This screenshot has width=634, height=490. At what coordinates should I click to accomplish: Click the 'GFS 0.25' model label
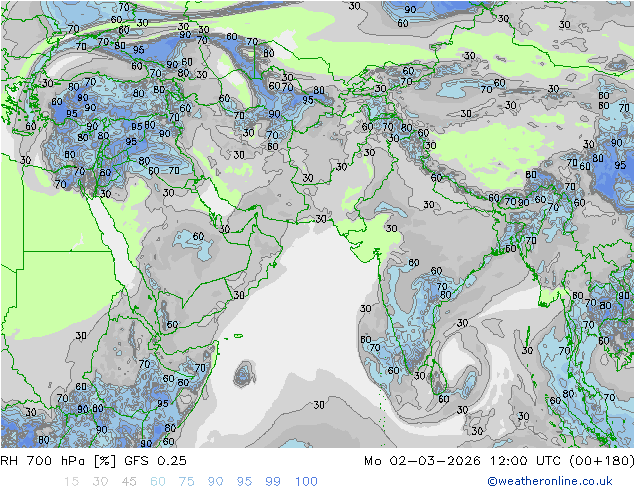pyautogui.click(x=155, y=461)
